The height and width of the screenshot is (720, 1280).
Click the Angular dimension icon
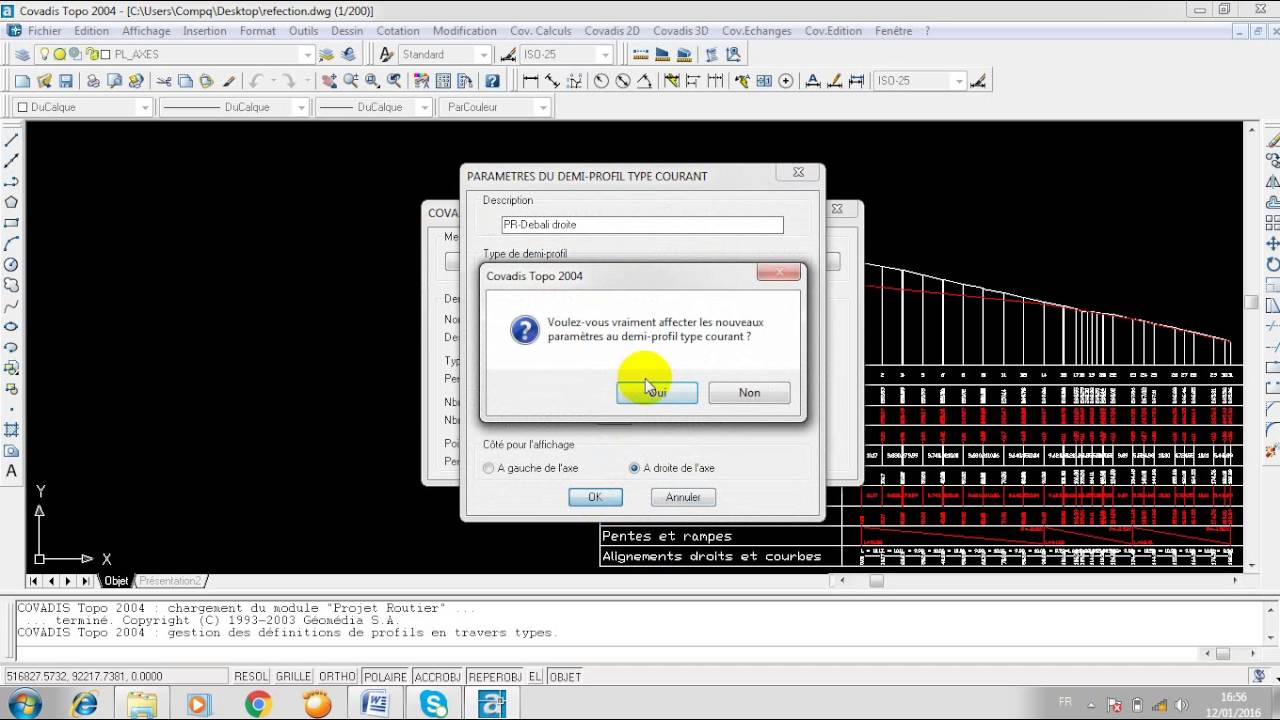tap(645, 81)
